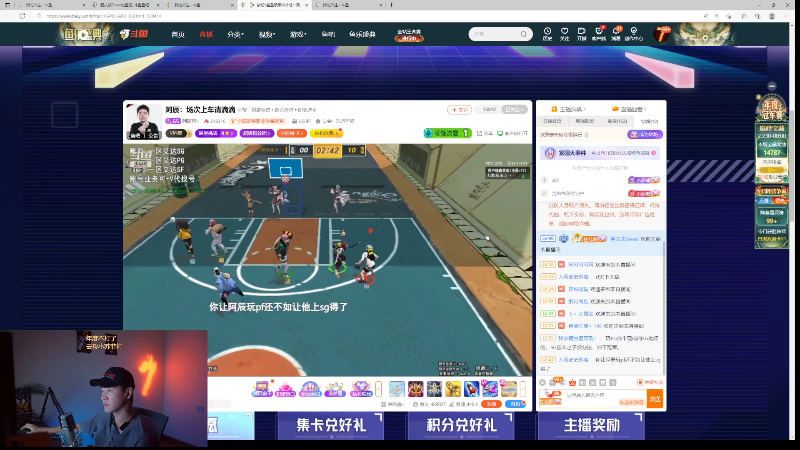Open the 首页 navigation item
Image resolution: width=800 pixels, height=450 pixels.
point(178,34)
